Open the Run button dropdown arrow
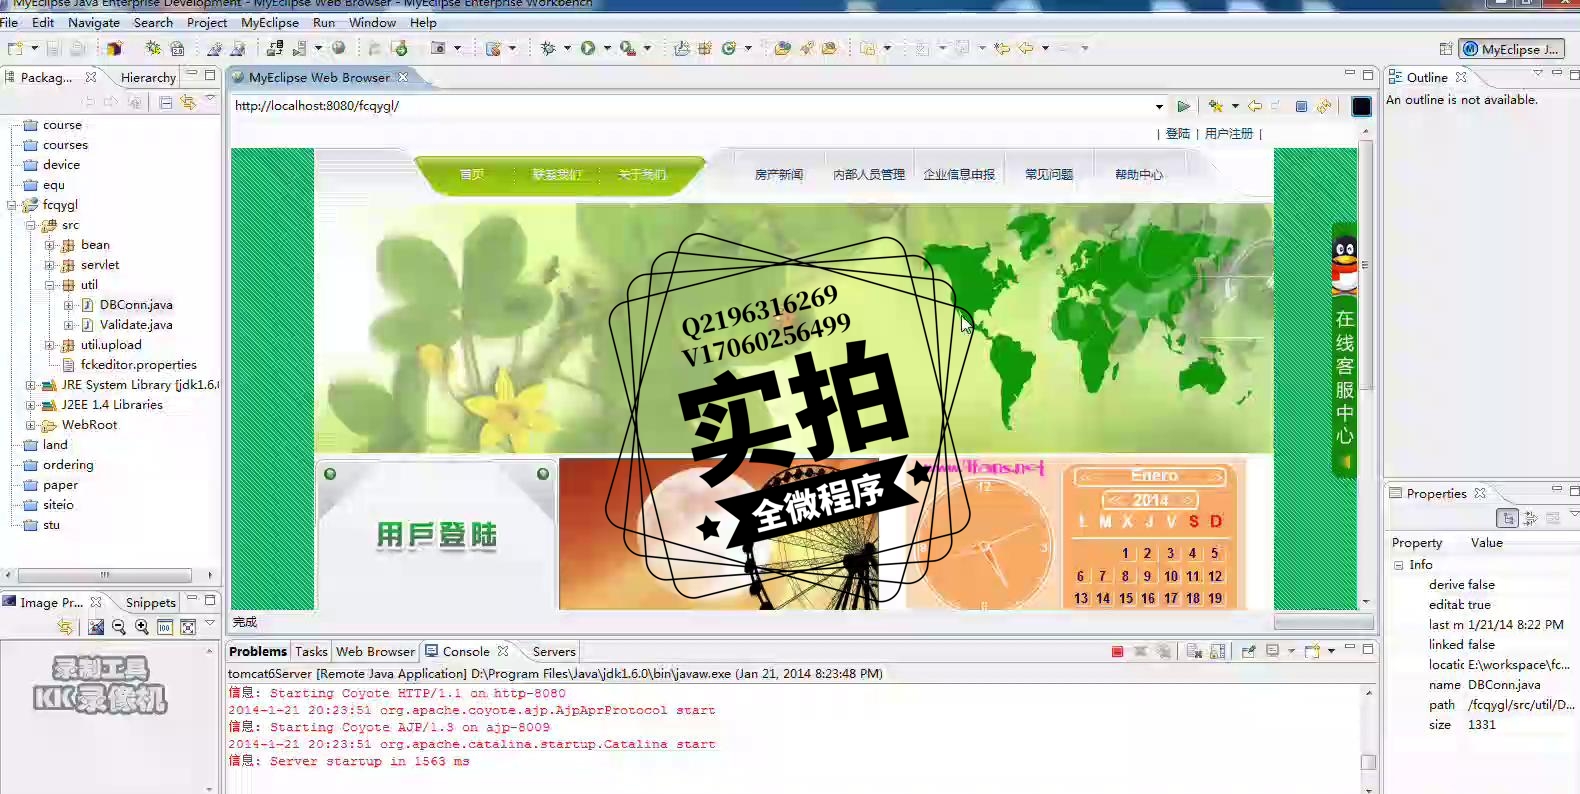The height and width of the screenshot is (794, 1580). [x=607, y=48]
